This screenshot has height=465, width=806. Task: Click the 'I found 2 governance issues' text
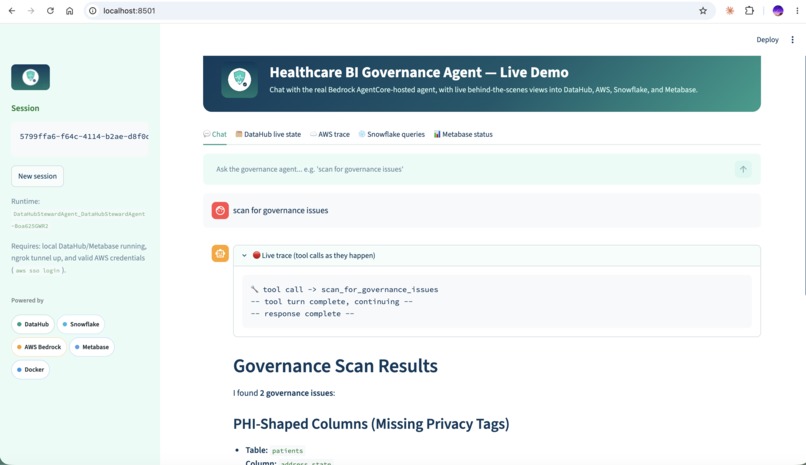click(284, 393)
